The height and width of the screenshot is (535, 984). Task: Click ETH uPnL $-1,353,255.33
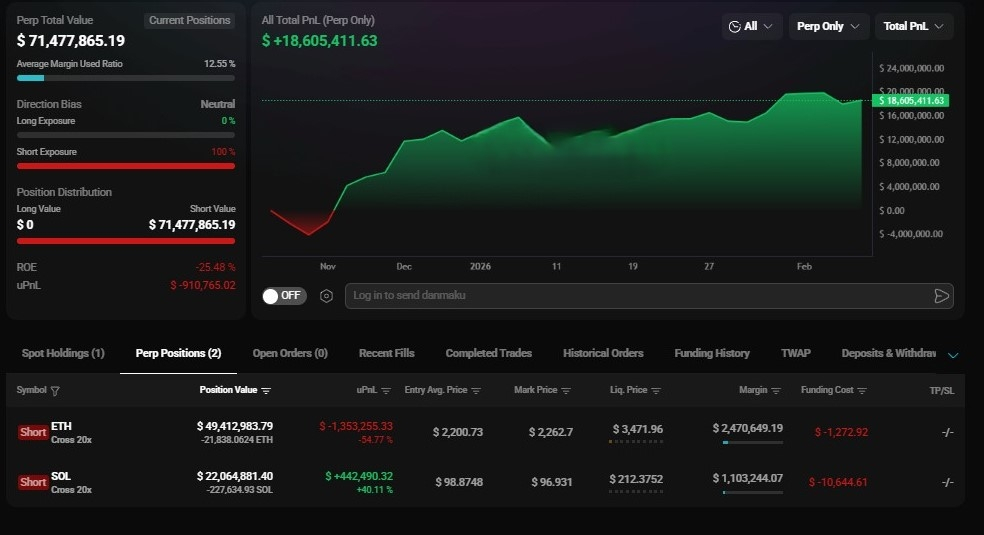[356, 426]
